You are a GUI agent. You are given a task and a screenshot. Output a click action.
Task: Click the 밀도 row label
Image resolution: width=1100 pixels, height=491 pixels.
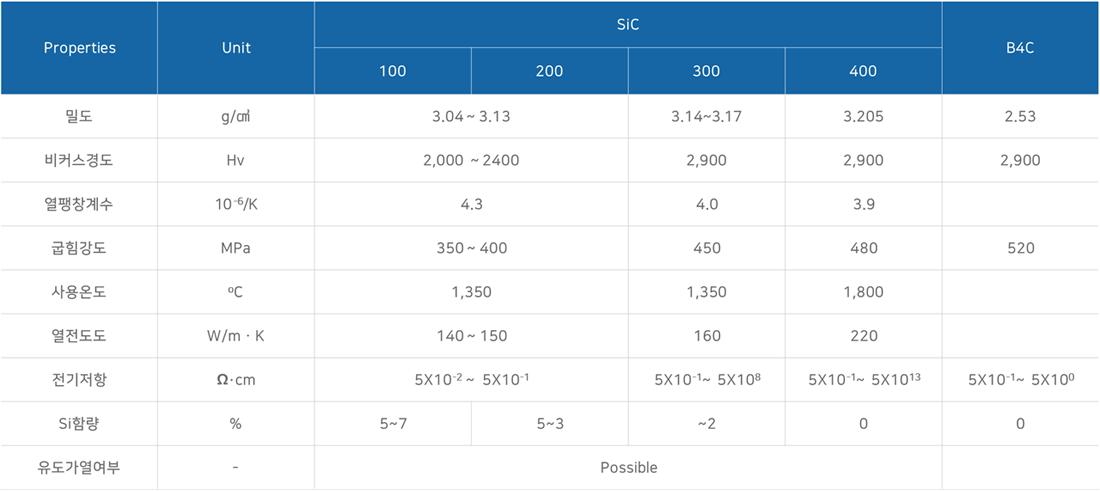[x=79, y=116]
